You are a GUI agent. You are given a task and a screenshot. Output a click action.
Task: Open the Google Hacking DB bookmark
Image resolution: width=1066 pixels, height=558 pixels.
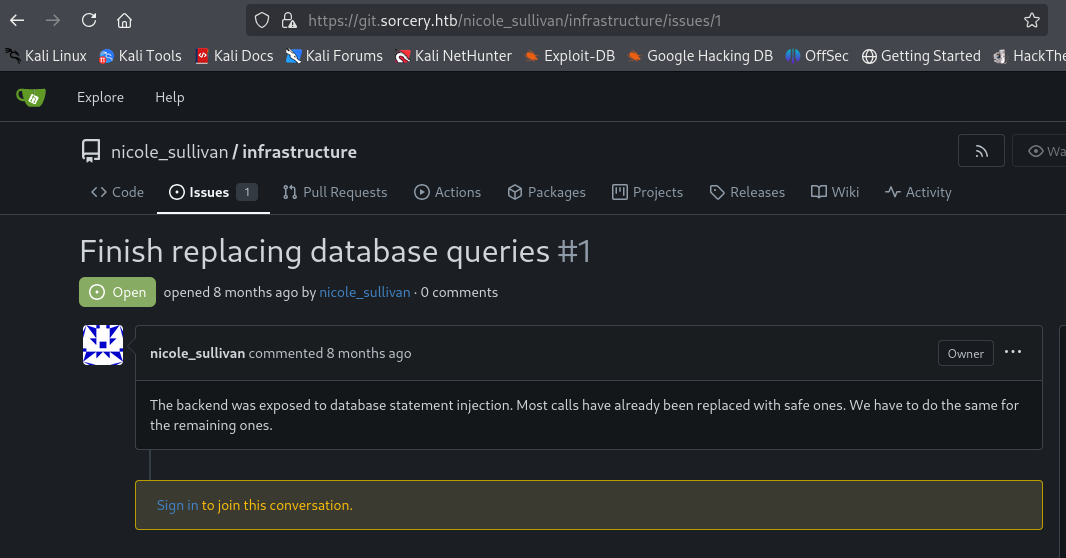[x=700, y=56]
